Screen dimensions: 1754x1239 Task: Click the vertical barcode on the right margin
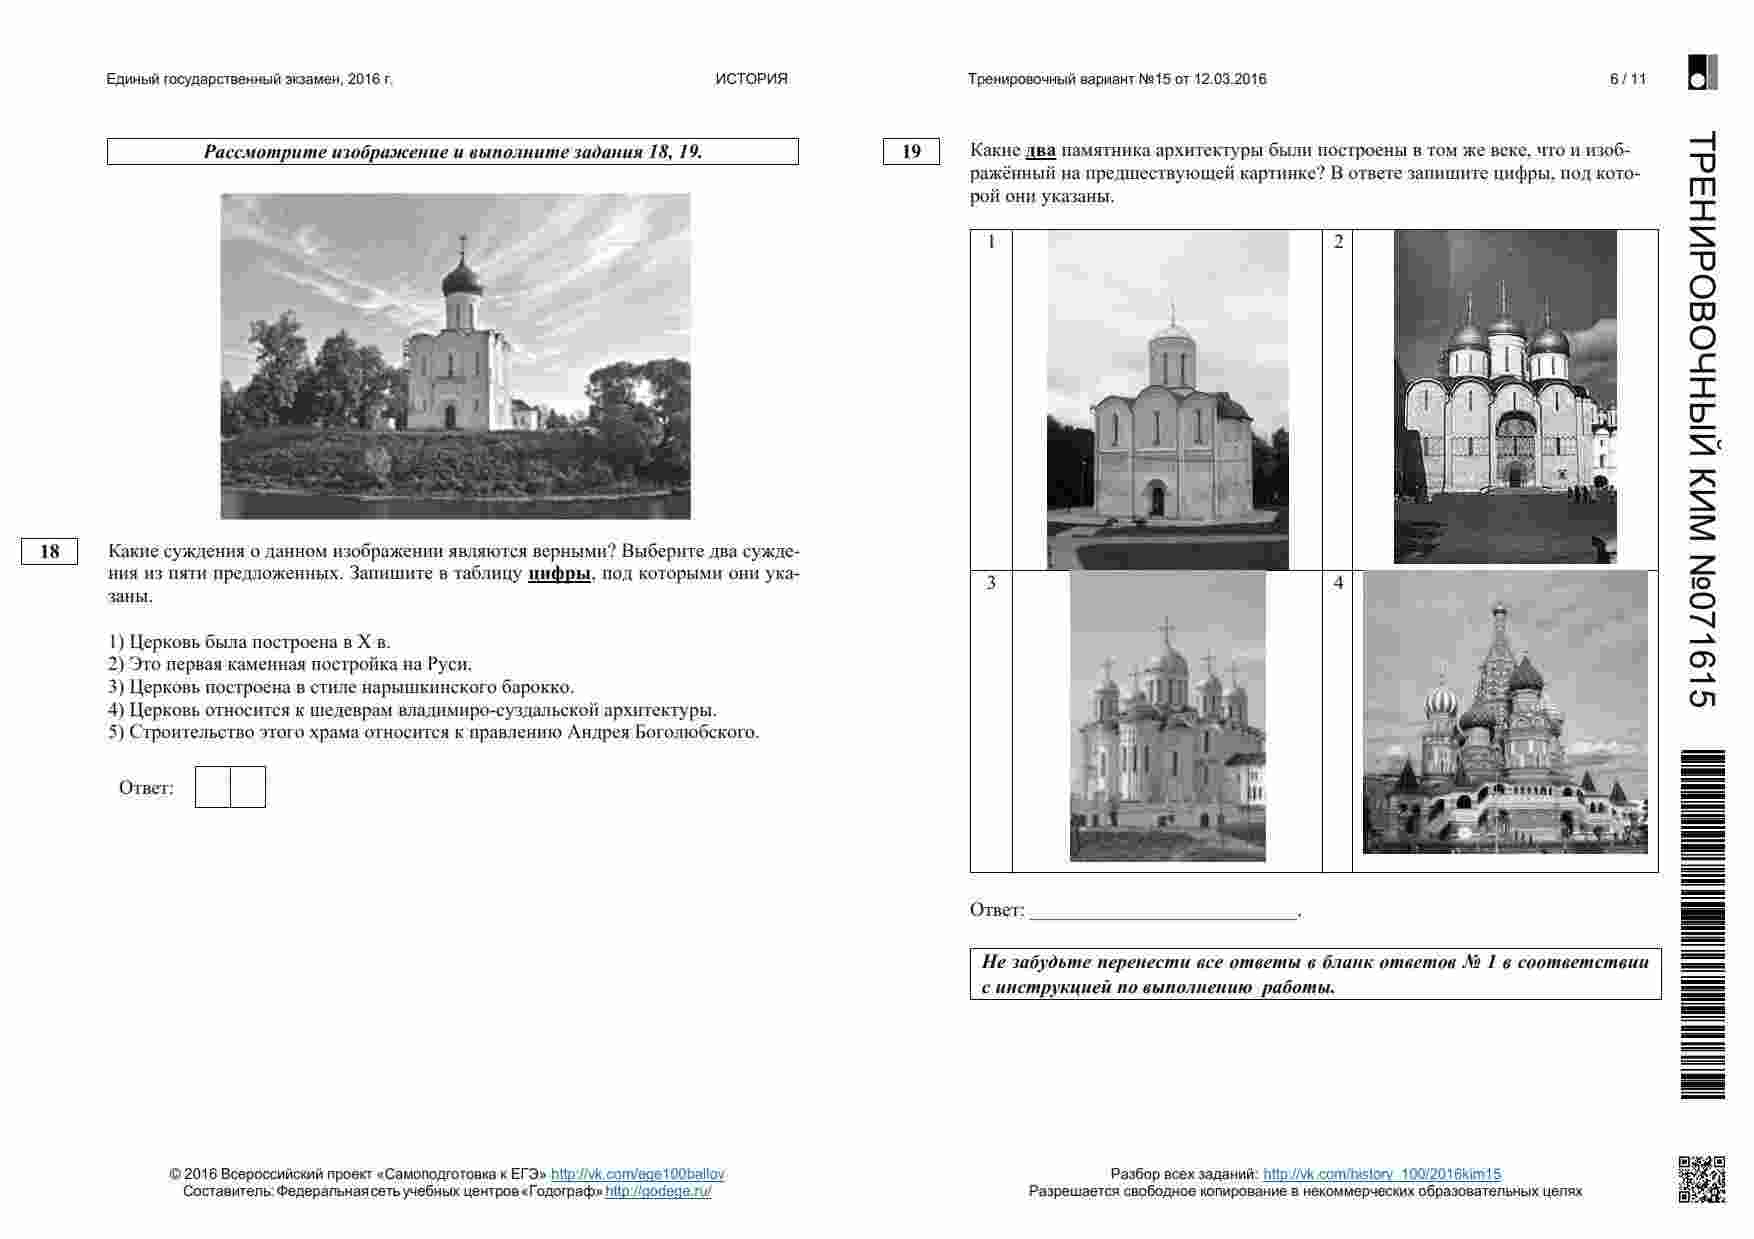click(1702, 924)
